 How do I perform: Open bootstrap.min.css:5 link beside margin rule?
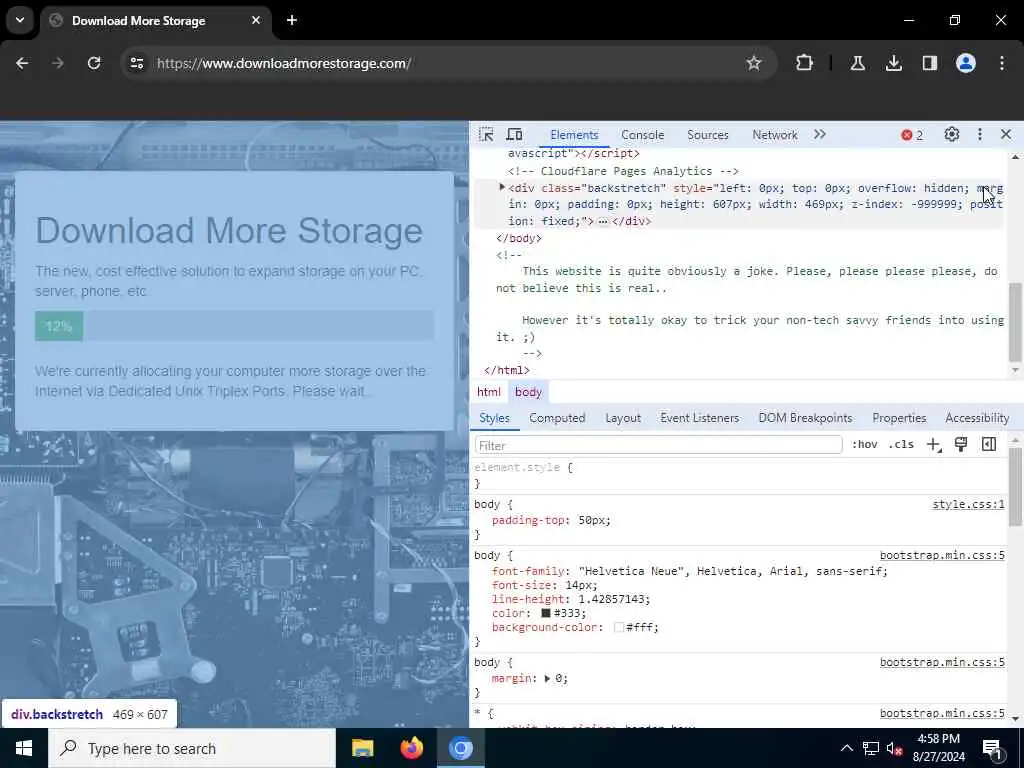(x=942, y=662)
